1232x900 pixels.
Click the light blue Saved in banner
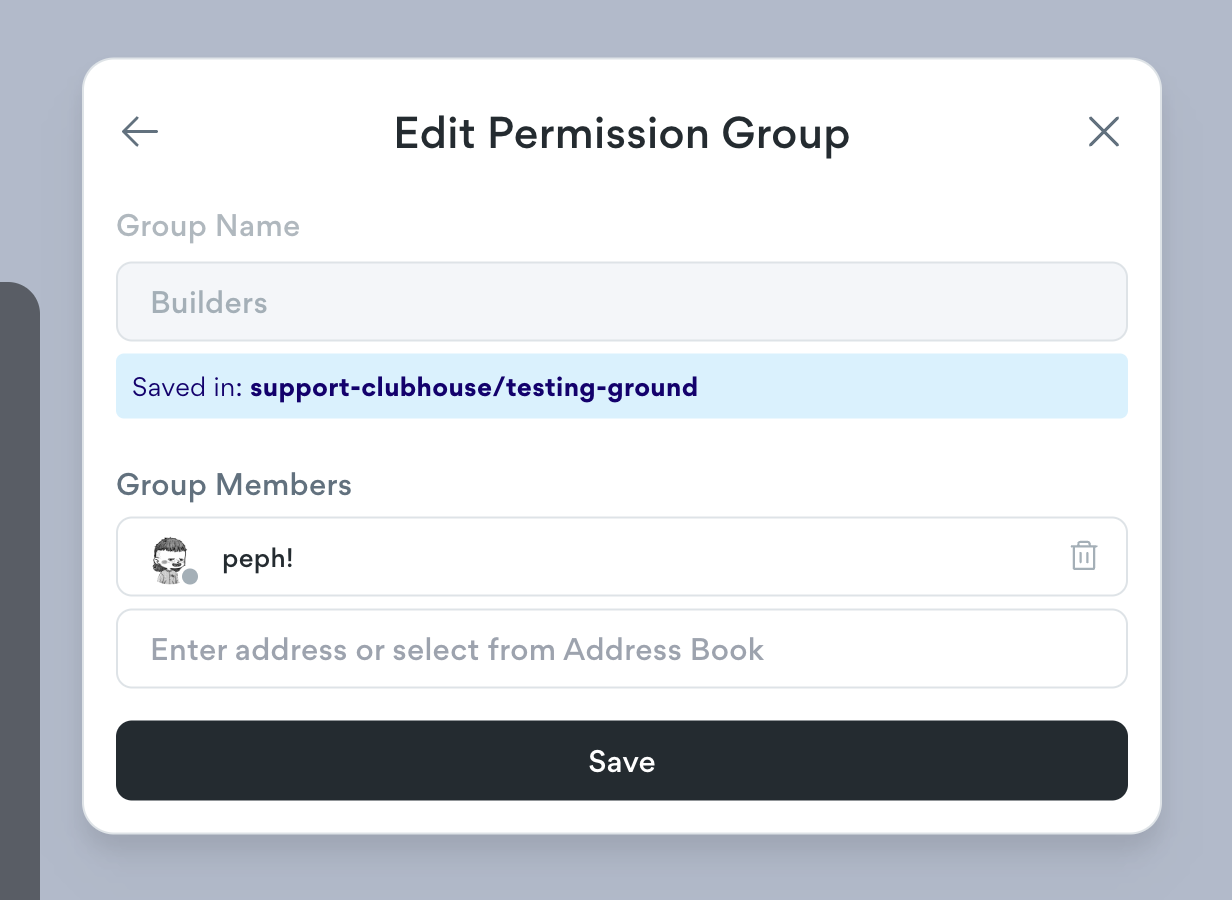(622, 386)
